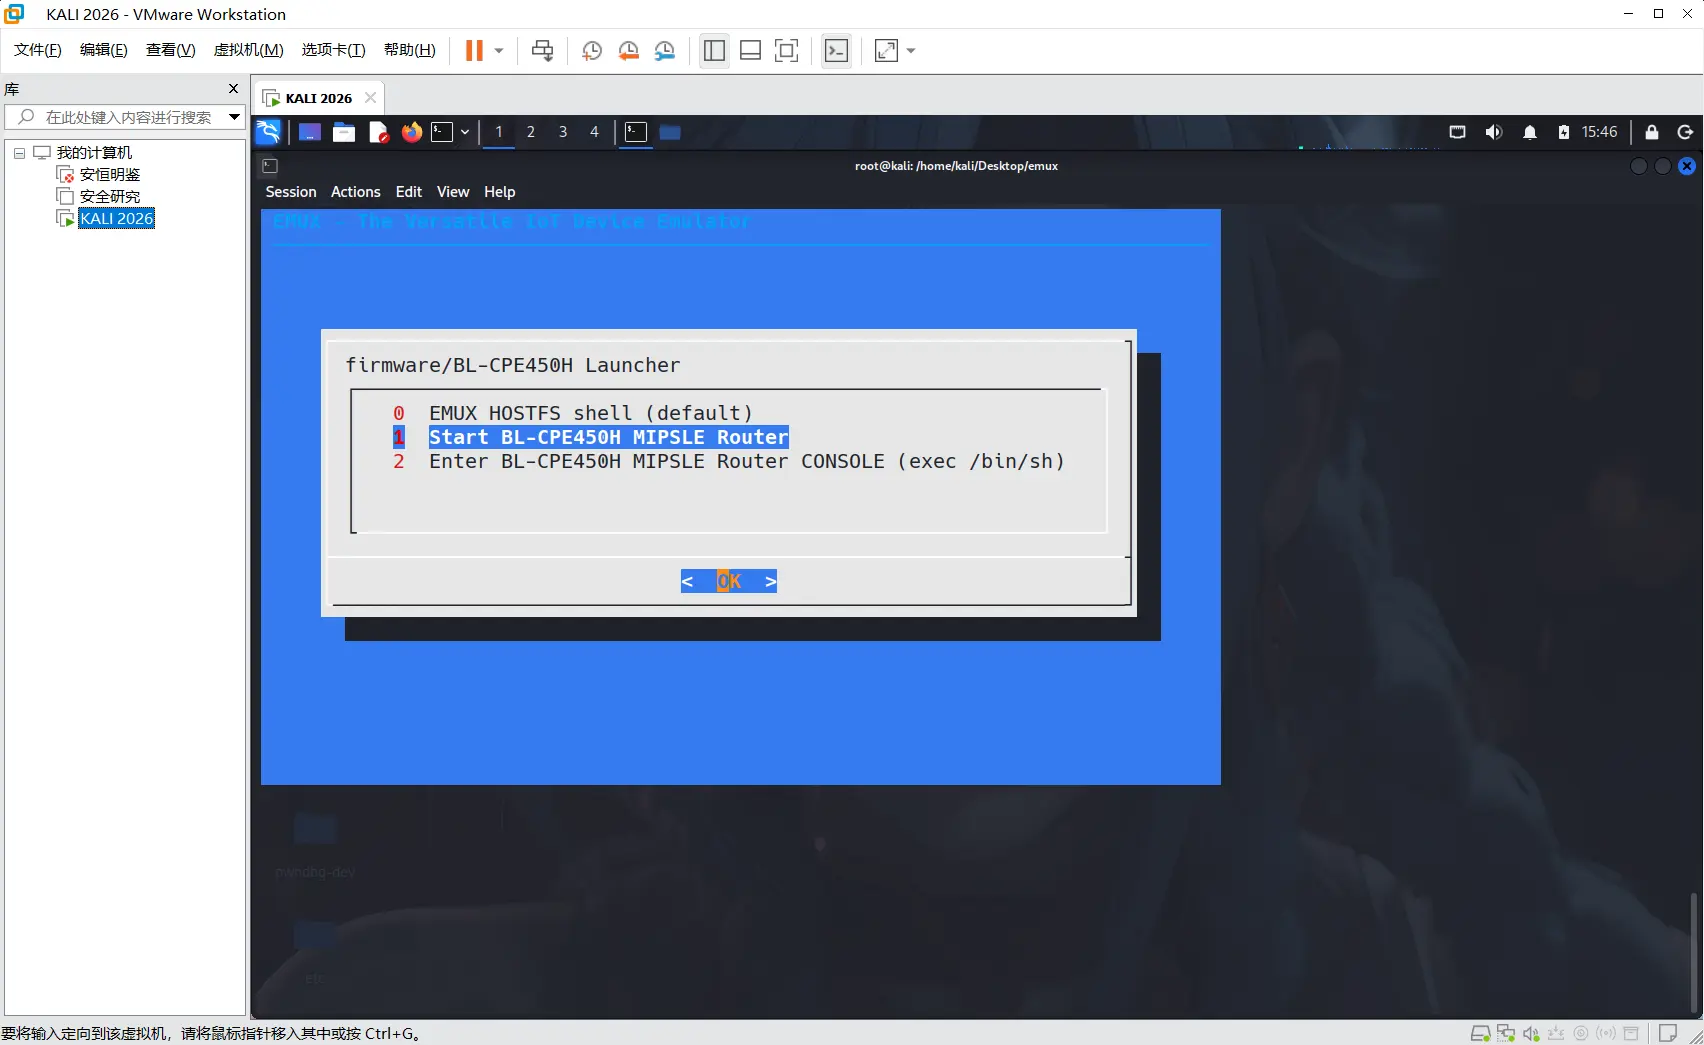Open Kali notifications bell
The width and height of the screenshot is (1704, 1045).
1530,132
